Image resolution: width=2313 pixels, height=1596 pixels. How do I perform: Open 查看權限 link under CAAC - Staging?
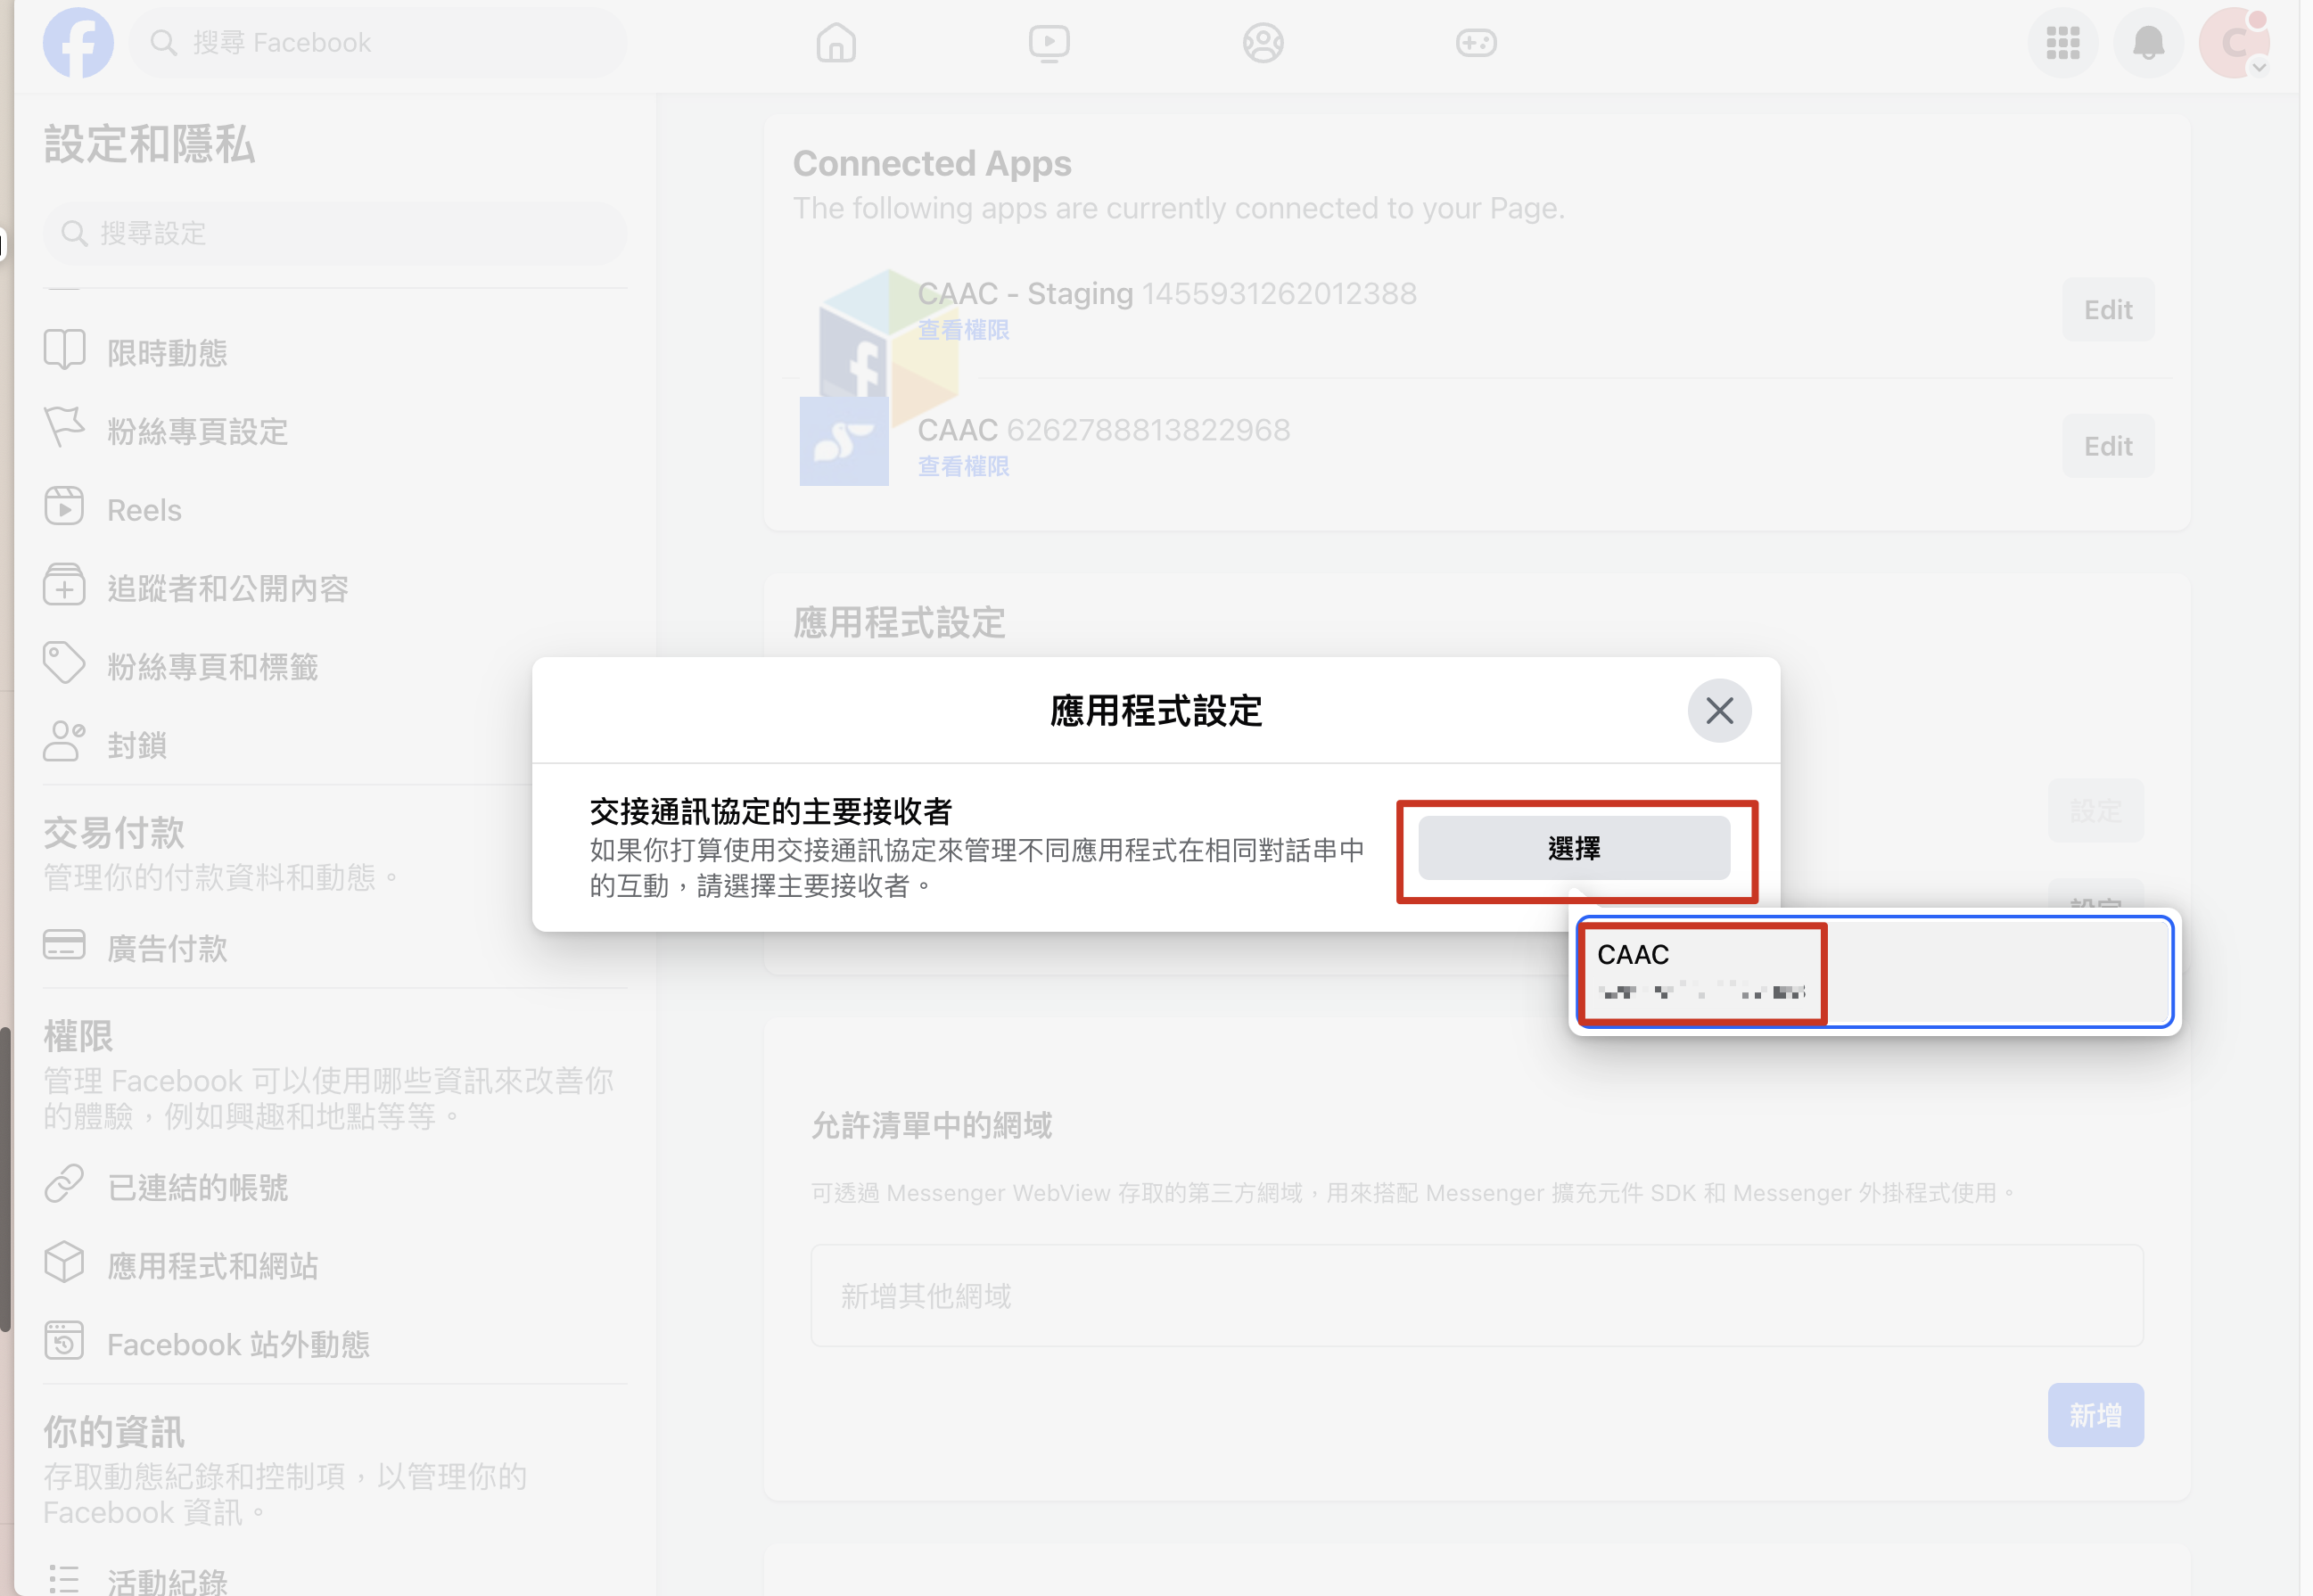[x=963, y=330]
